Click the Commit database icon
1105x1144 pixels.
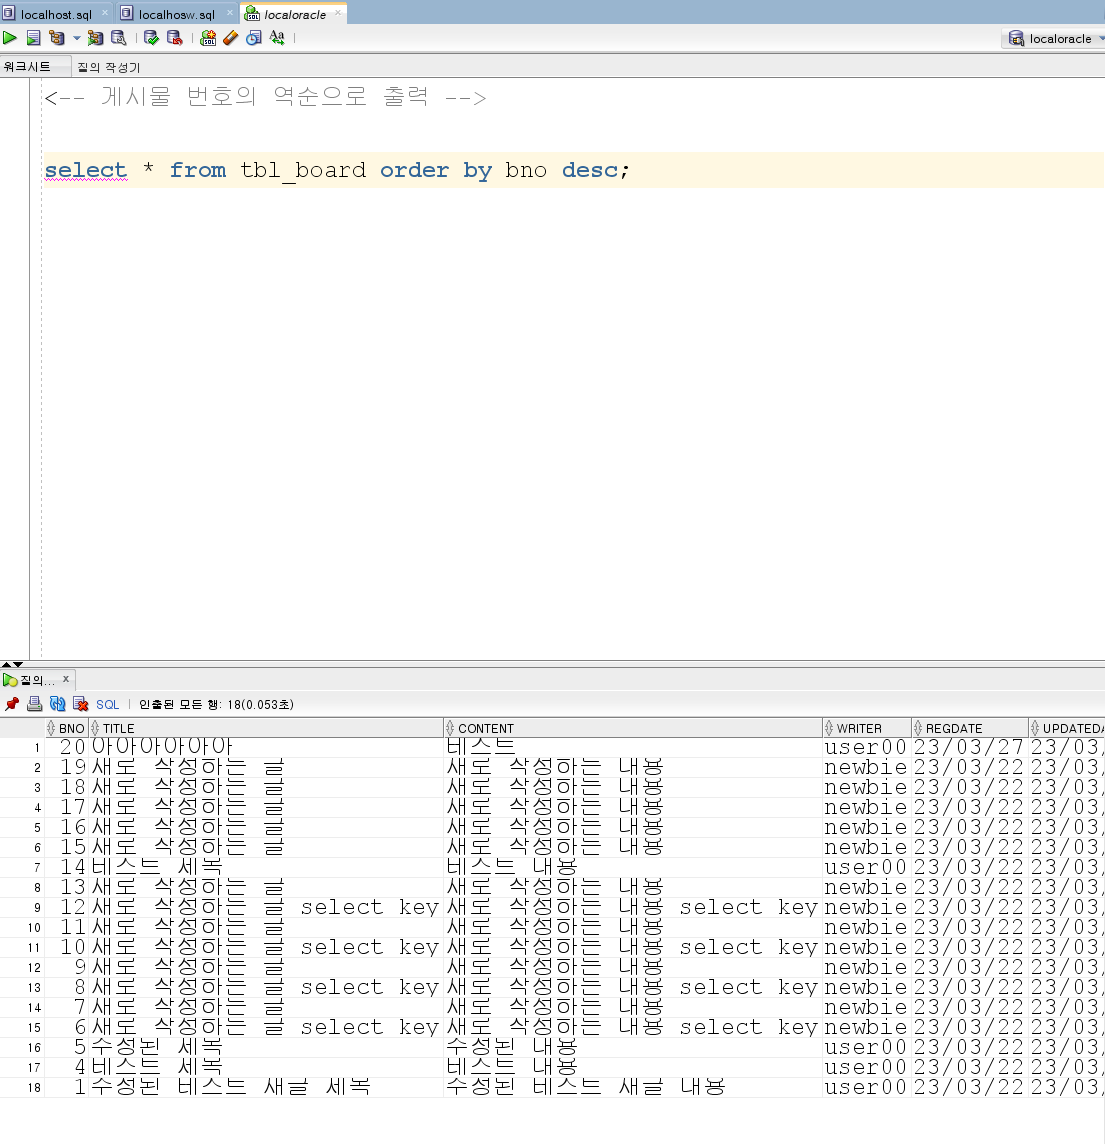click(151, 38)
